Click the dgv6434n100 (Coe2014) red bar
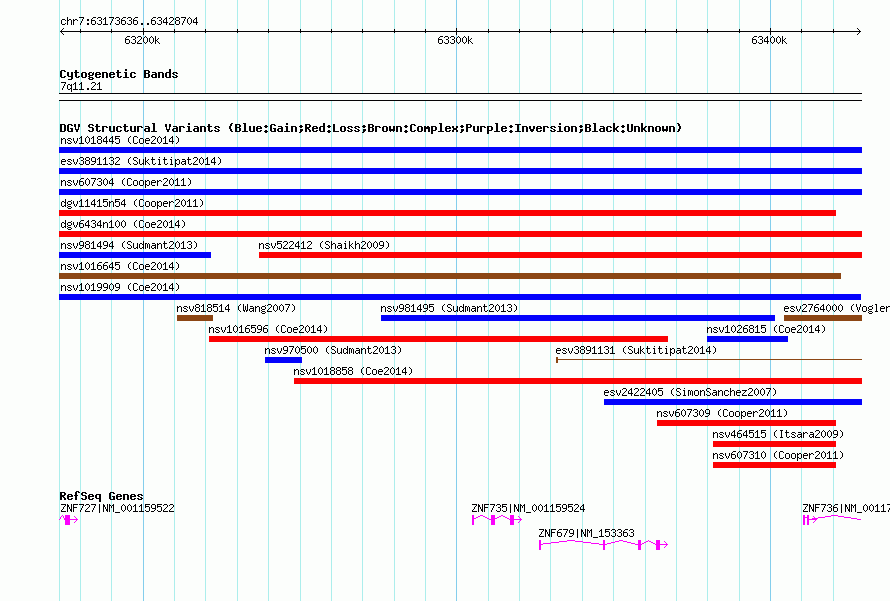Screen dimensions: 890x601 [460, 234]
